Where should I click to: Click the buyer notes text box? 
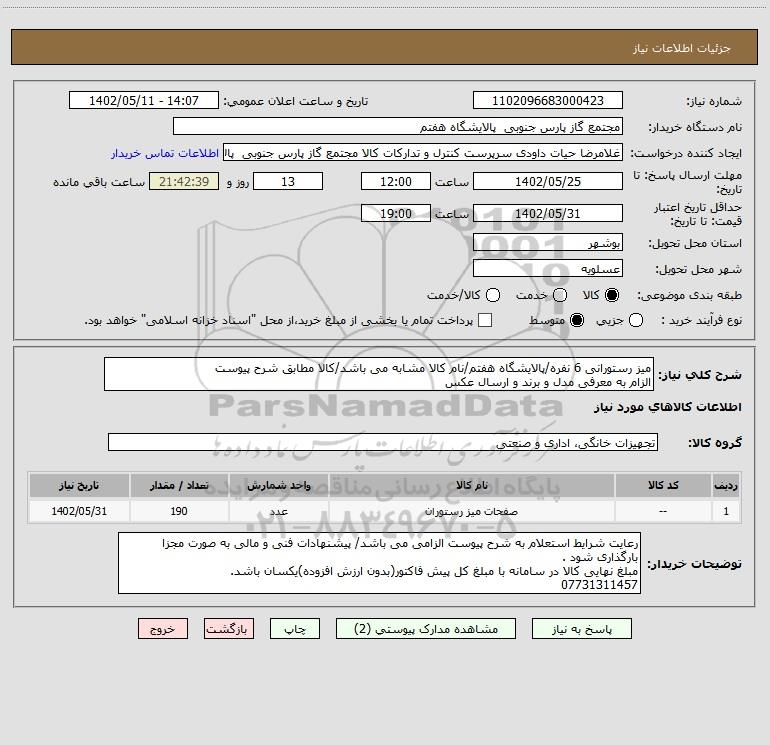coord(379,563)
